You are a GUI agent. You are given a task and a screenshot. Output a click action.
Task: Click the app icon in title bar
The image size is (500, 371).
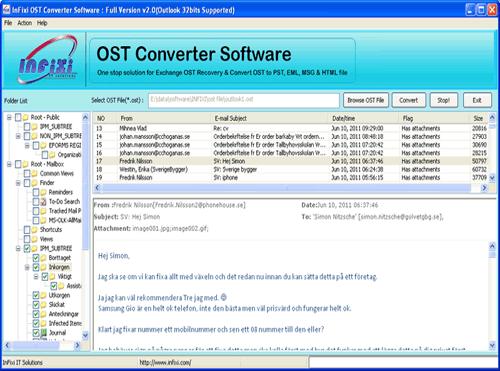[x=6, y=10]
